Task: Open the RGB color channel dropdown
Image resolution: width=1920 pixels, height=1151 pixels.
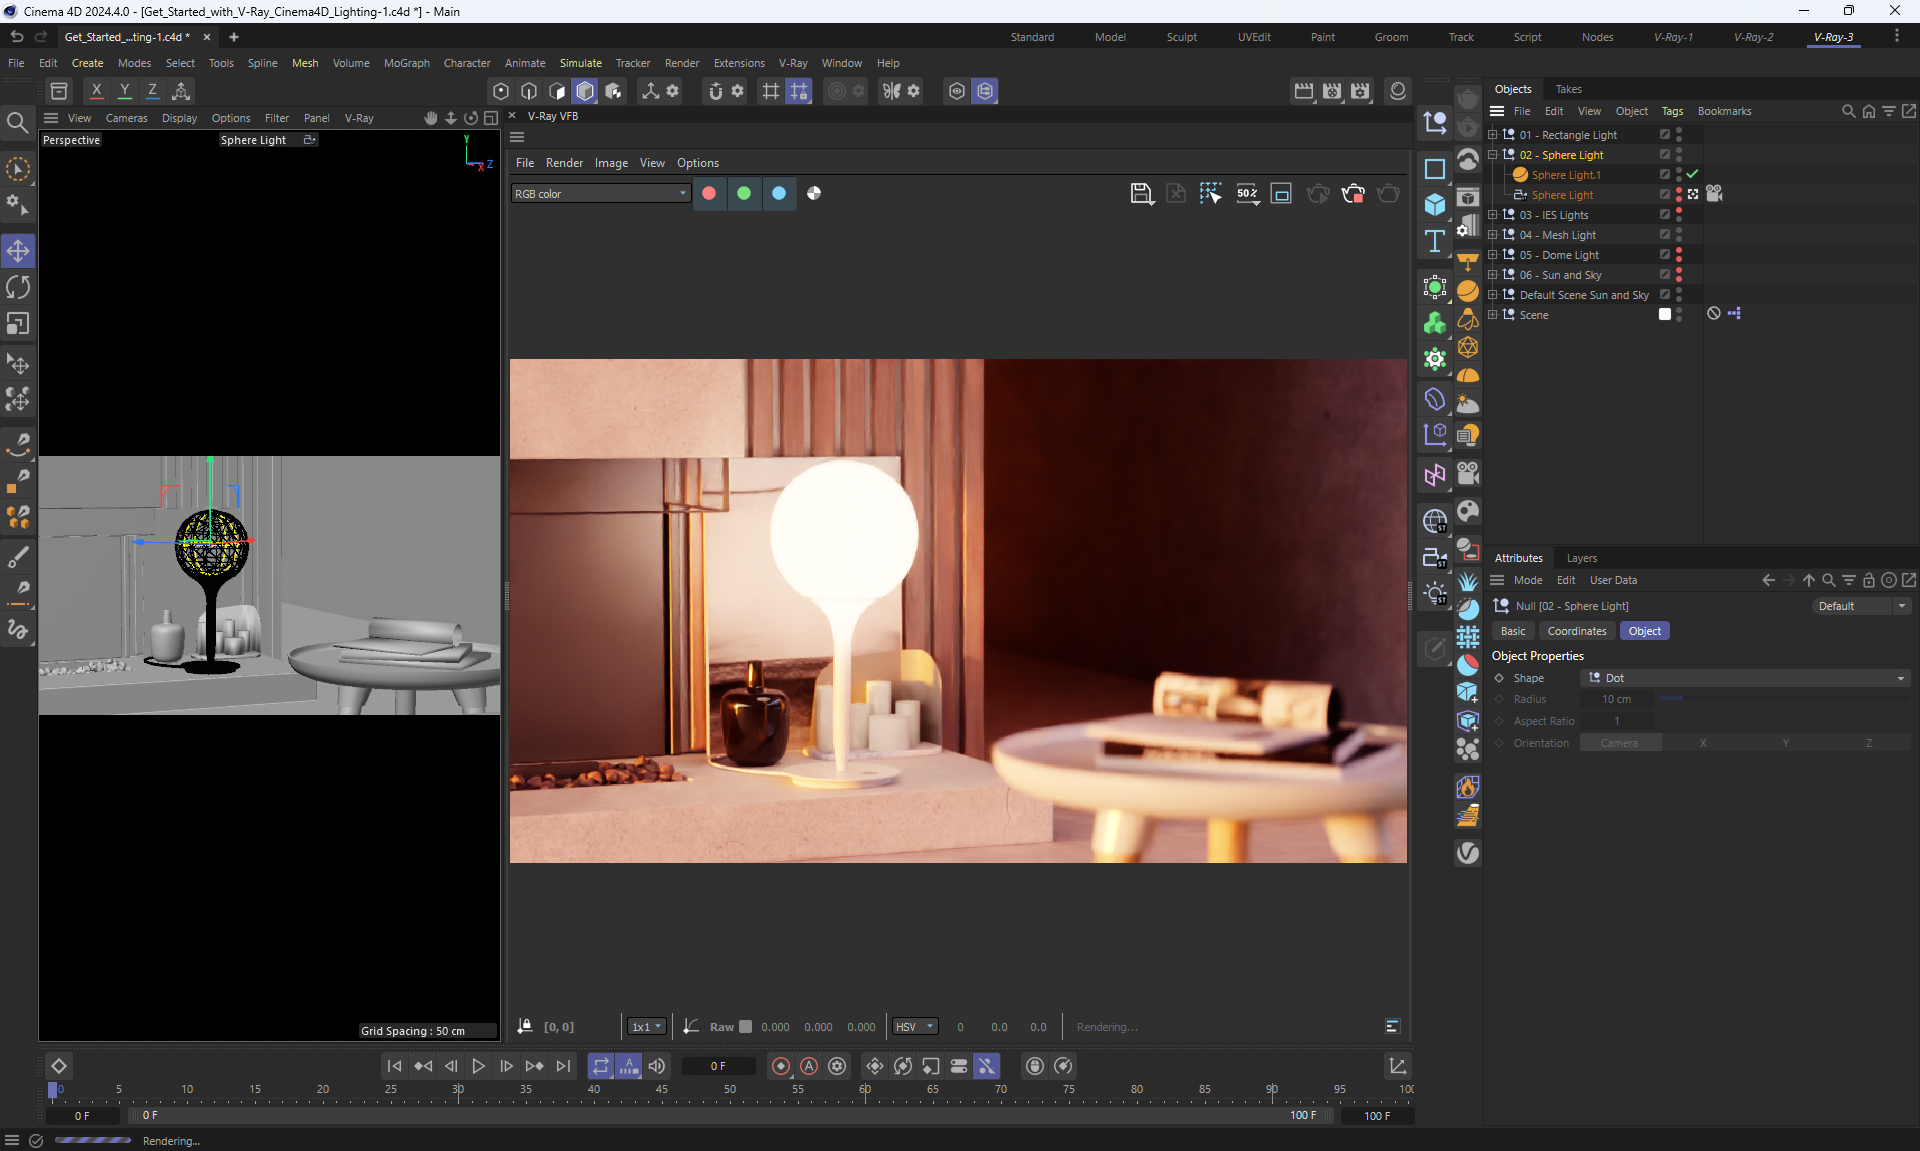Action: 600,194
